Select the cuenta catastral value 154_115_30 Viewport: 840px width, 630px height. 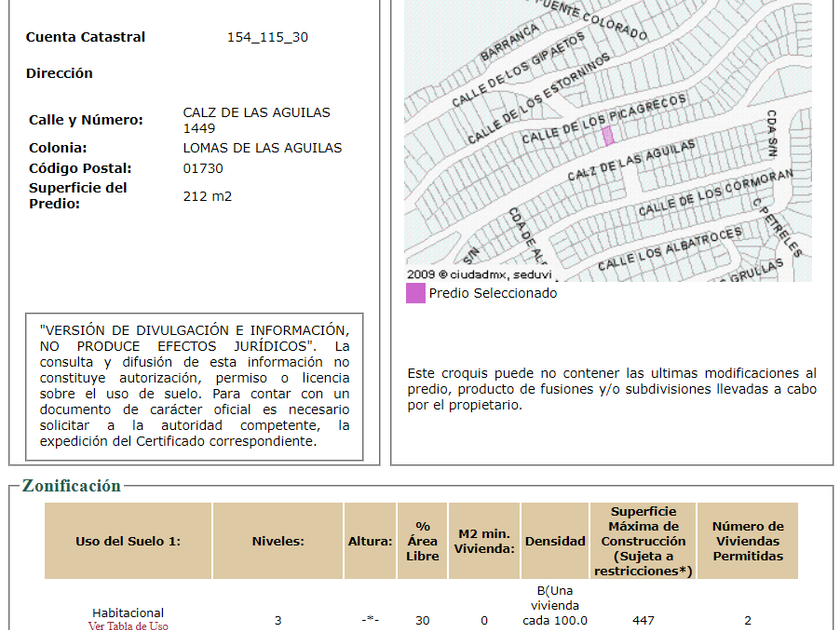(x=267, y=37)
